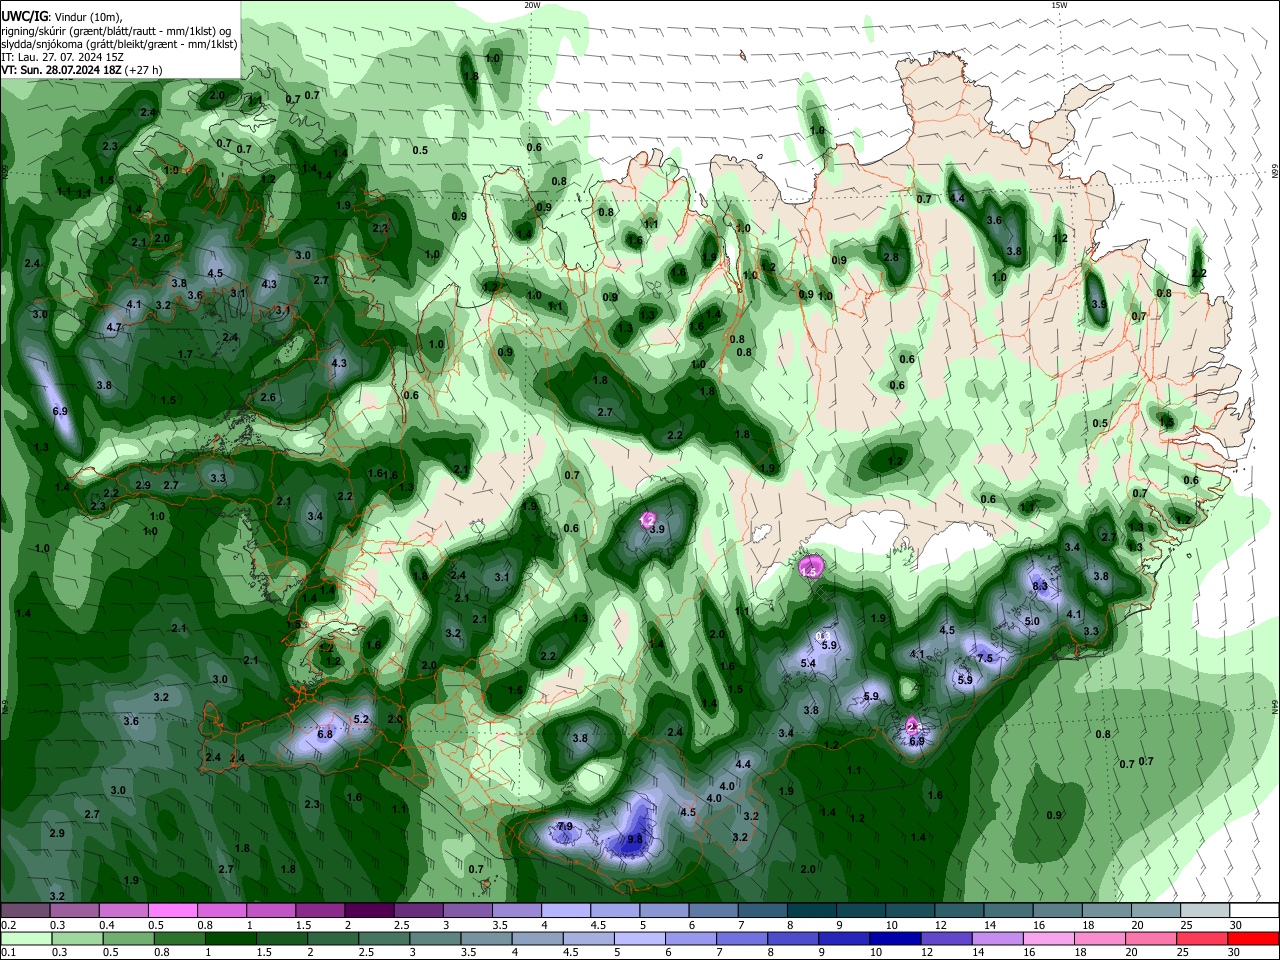Click the '20W' longitude label
Screen dimensions: 1280x960
coord(532,5)
